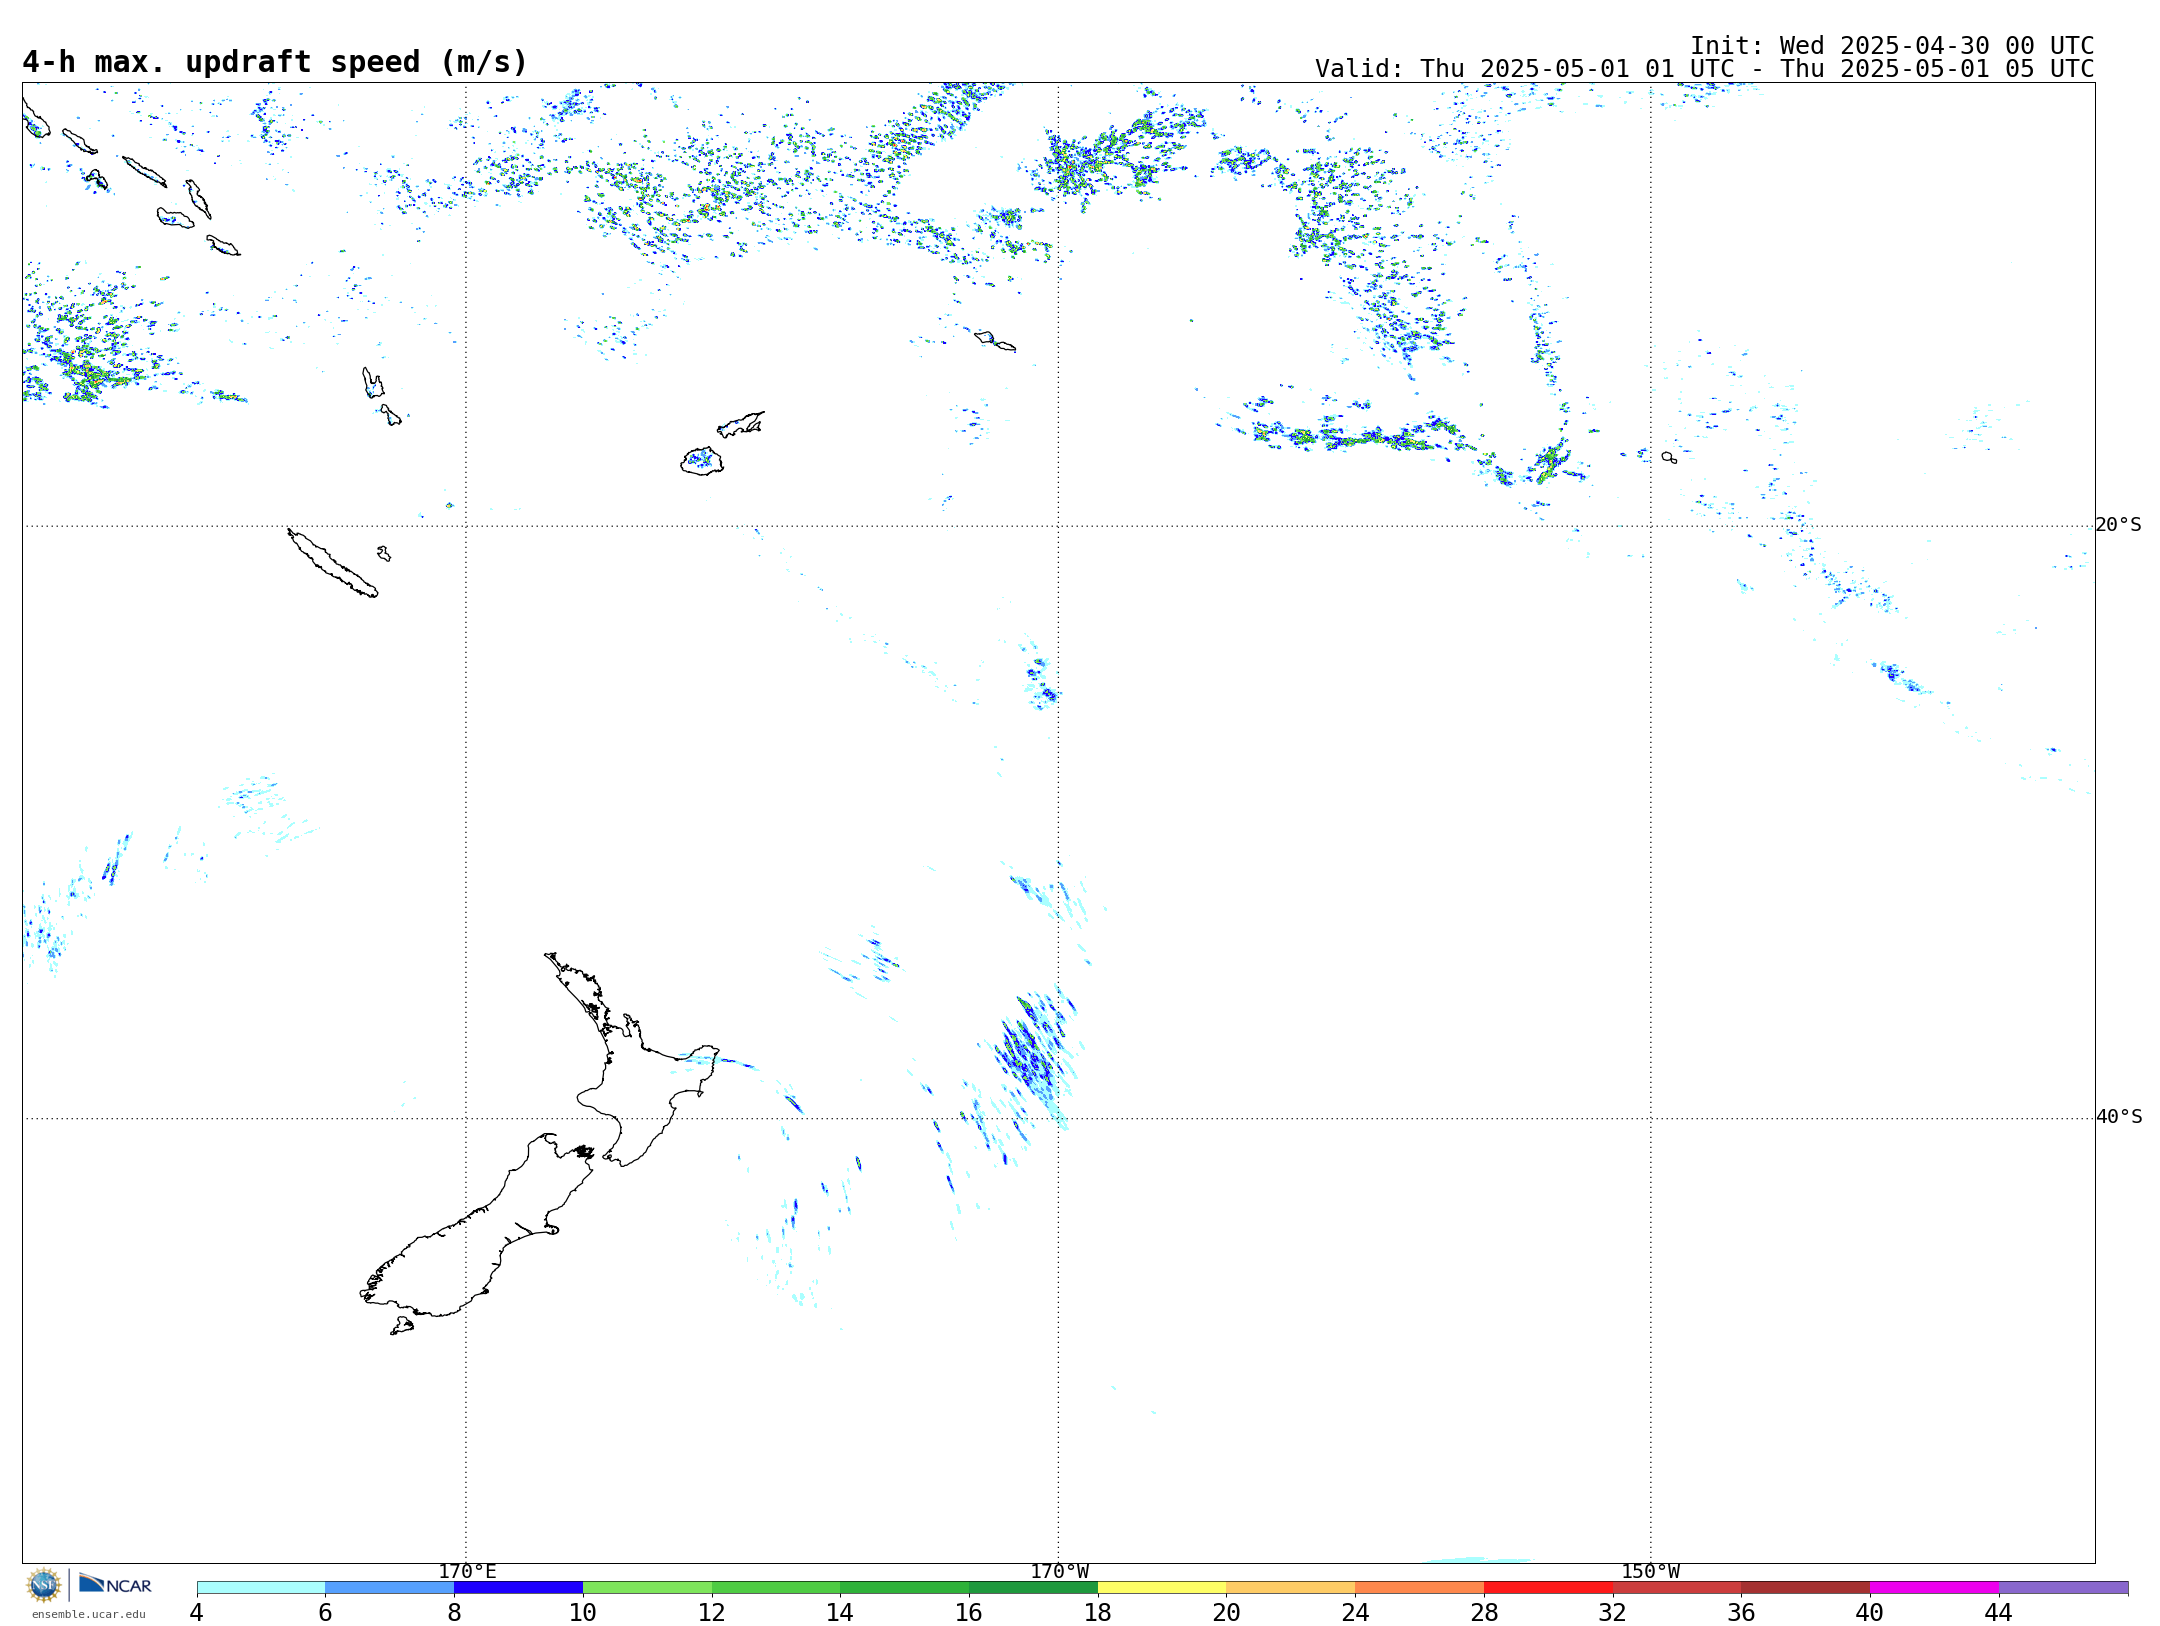Click the colorbar tick label '10'

(x=583, y=1612)
